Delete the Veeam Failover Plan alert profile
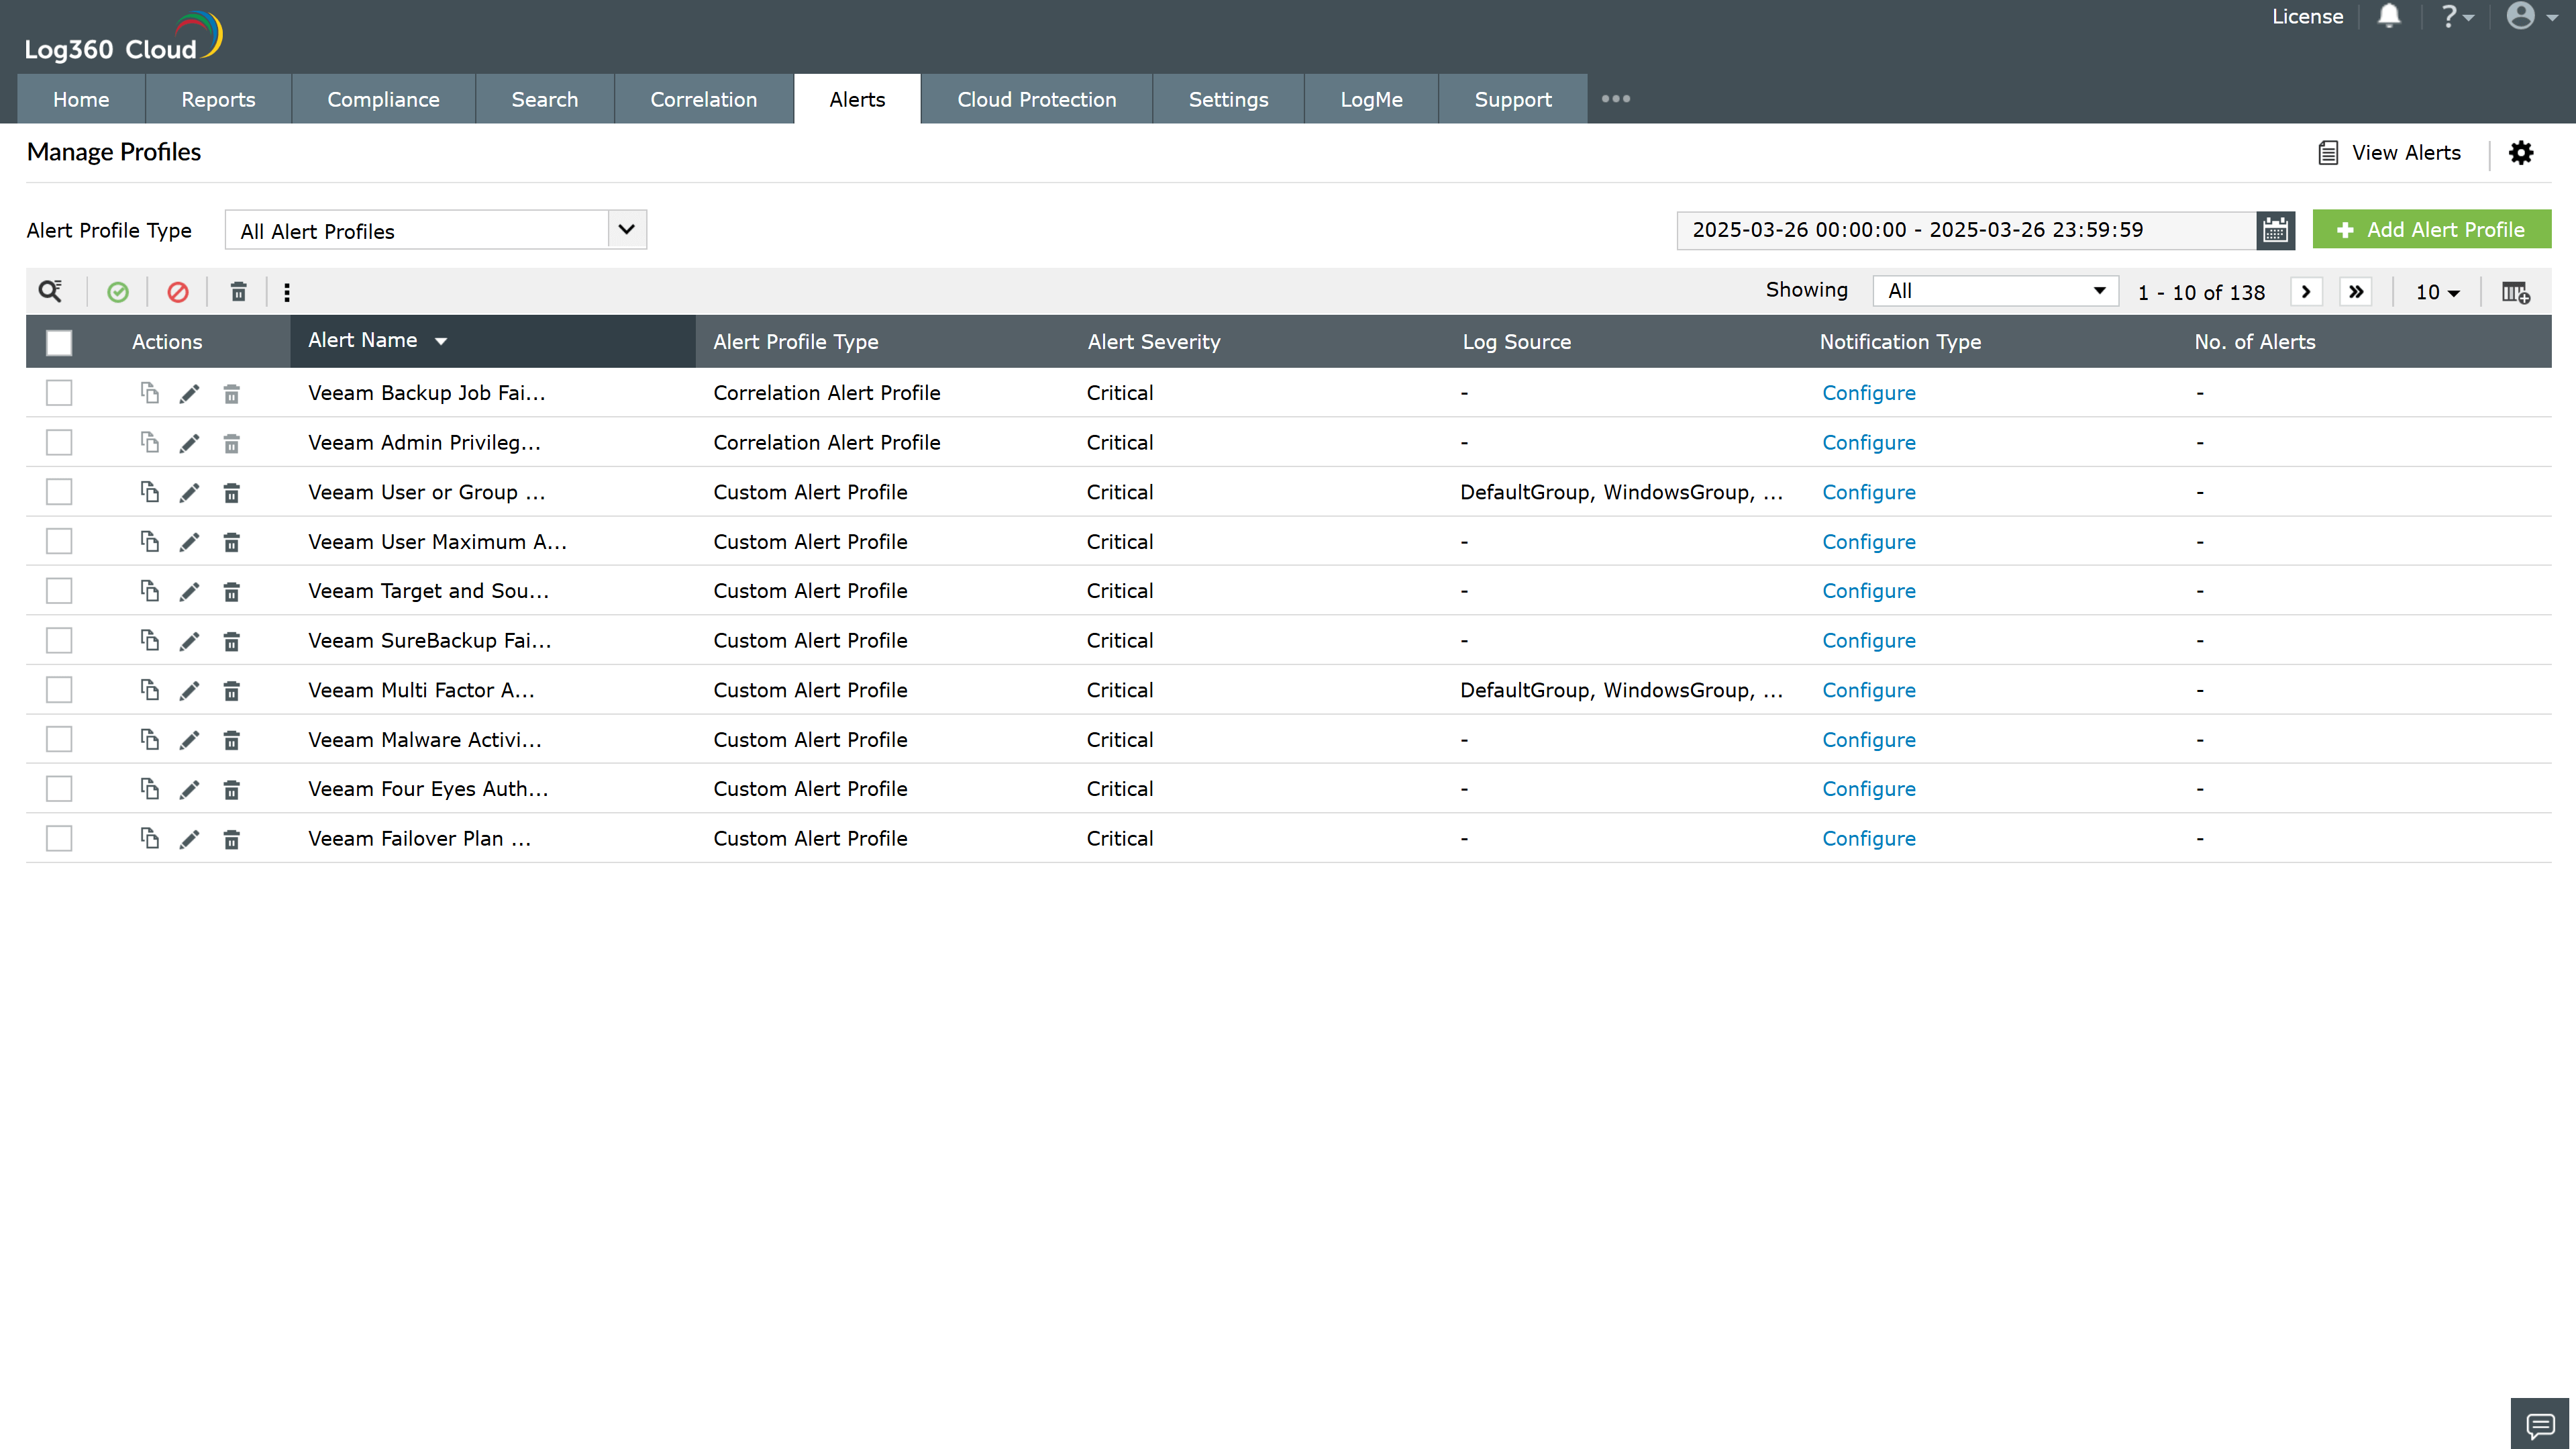 coord(231,839)
